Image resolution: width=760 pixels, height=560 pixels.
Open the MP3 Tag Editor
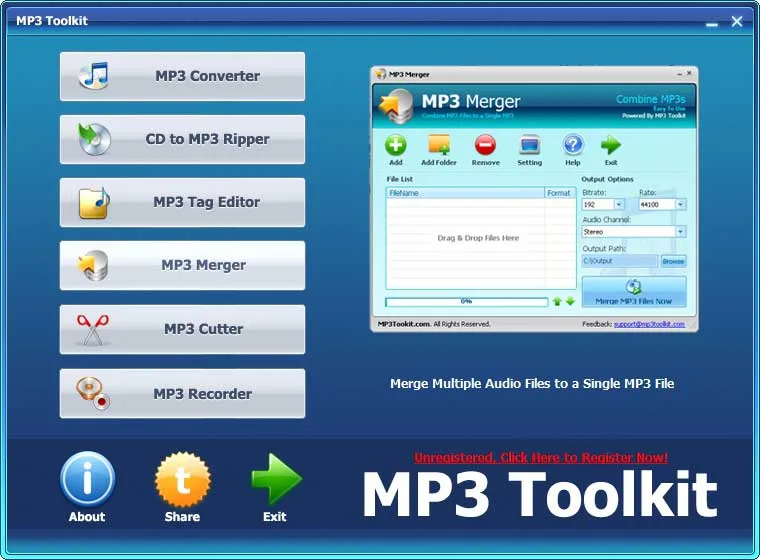point(182,203)
